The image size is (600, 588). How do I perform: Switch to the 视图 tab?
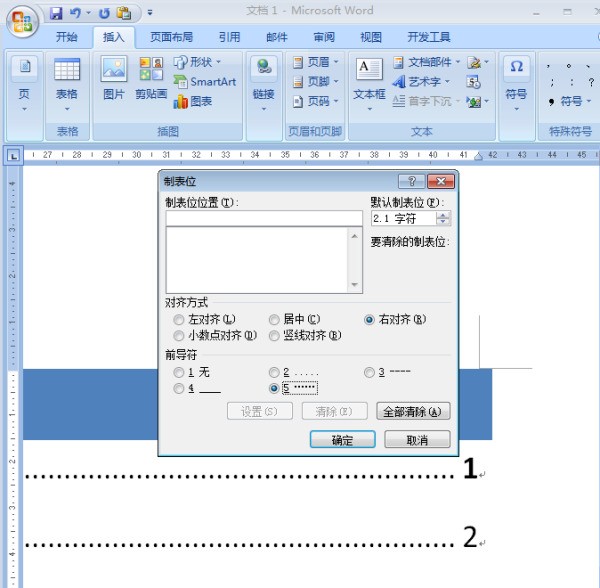click(371, 37)
